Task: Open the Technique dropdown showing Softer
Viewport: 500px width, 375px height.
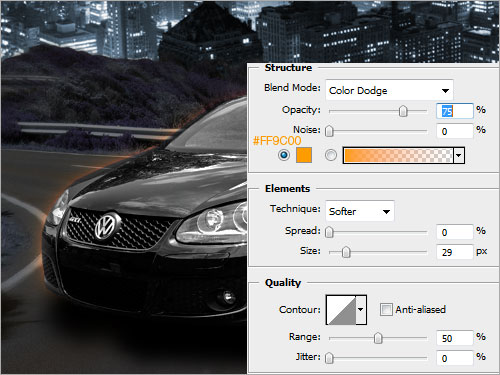Action: click(360, 211)
